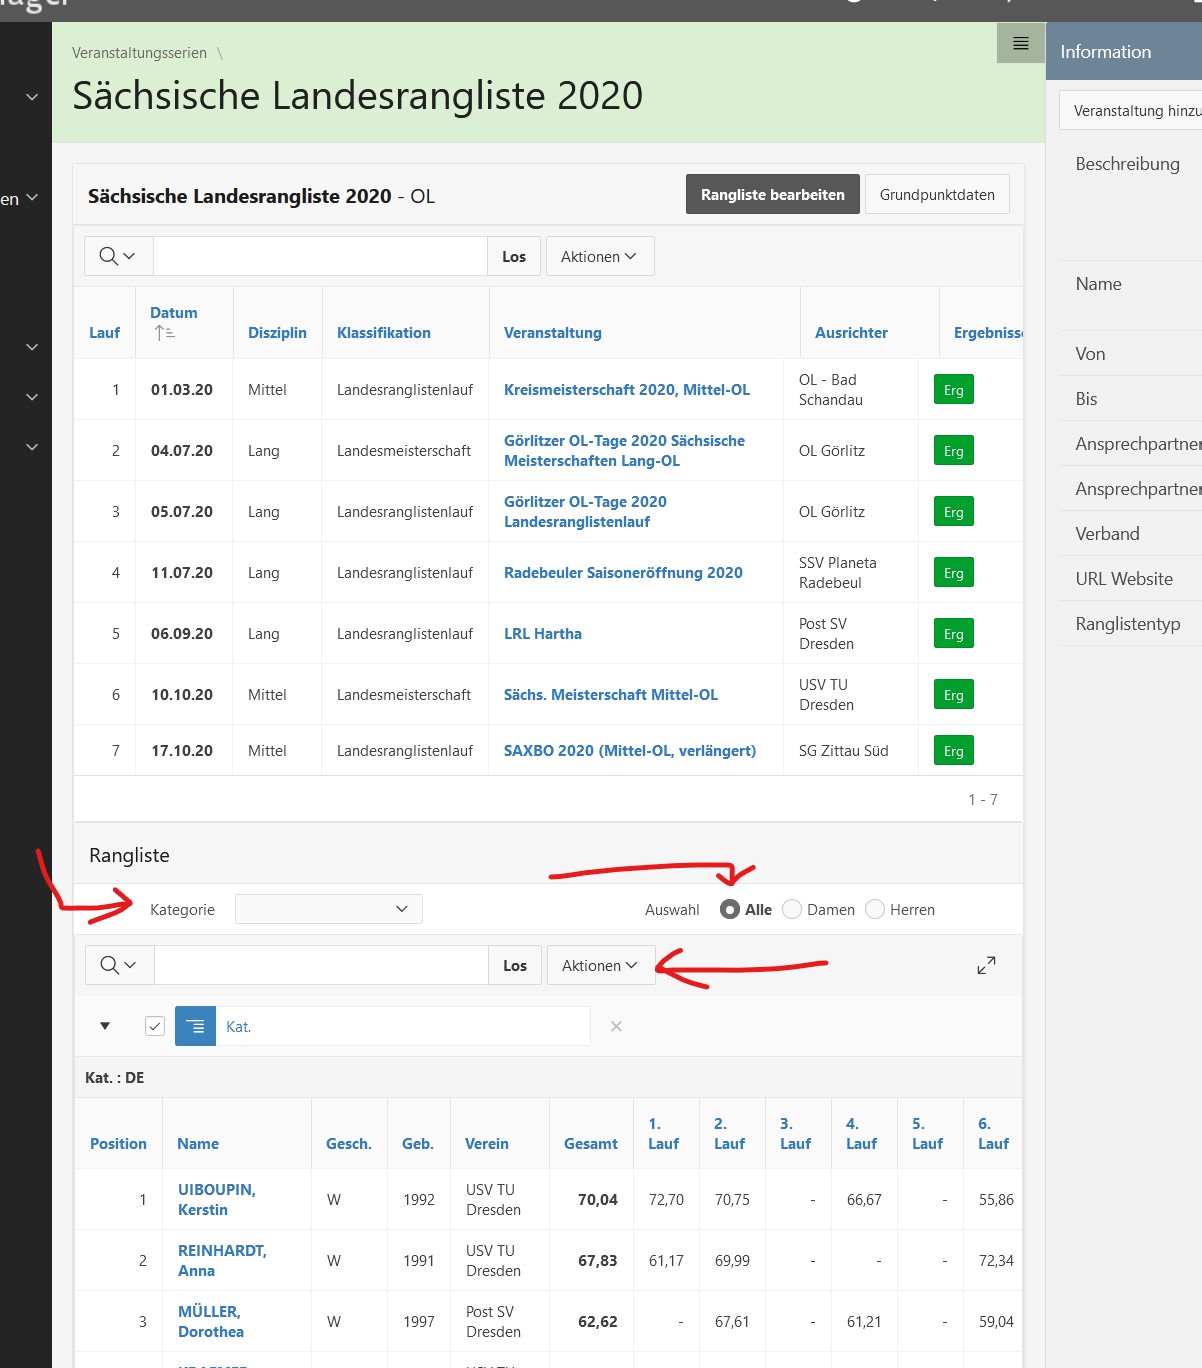Uncheck the Kat. control break checkbox
The image size is (1202, 1368).
tap(155, 1026)
